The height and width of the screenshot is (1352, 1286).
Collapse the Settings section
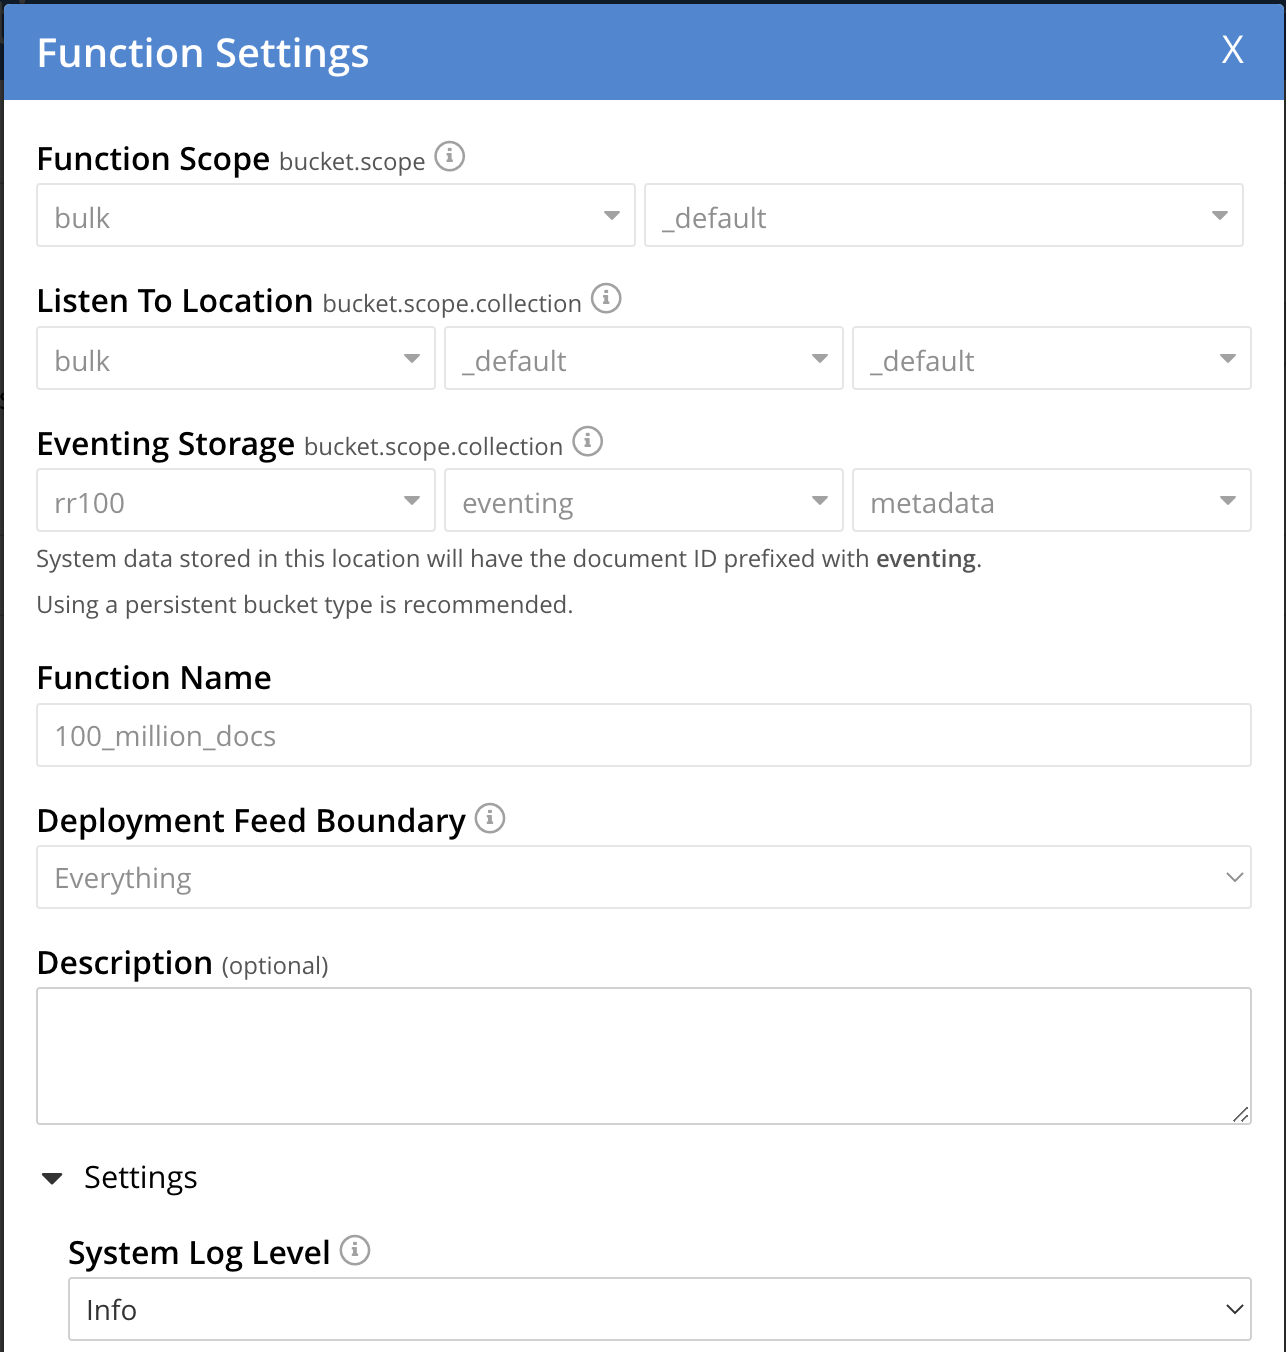[53, 1178]
